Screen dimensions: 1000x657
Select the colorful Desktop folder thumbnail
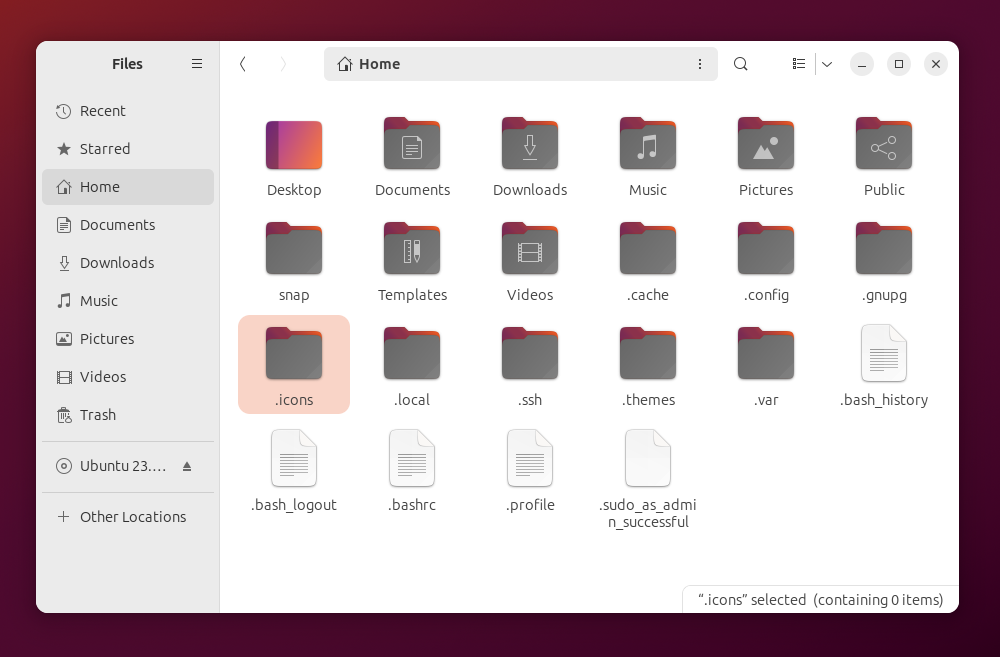(x=293, y=144)
